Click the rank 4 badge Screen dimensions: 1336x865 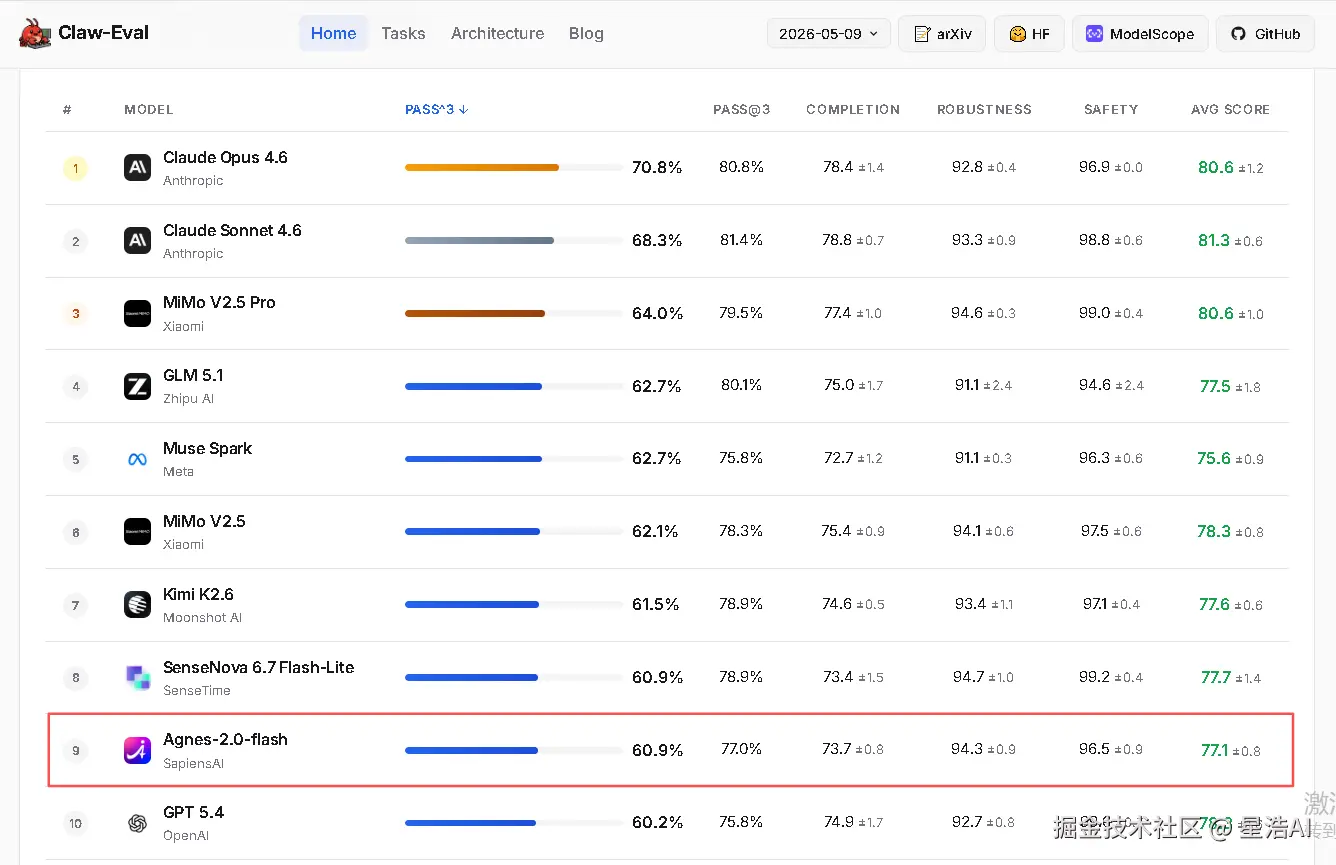pyautogui.click(x=75, y=387)
